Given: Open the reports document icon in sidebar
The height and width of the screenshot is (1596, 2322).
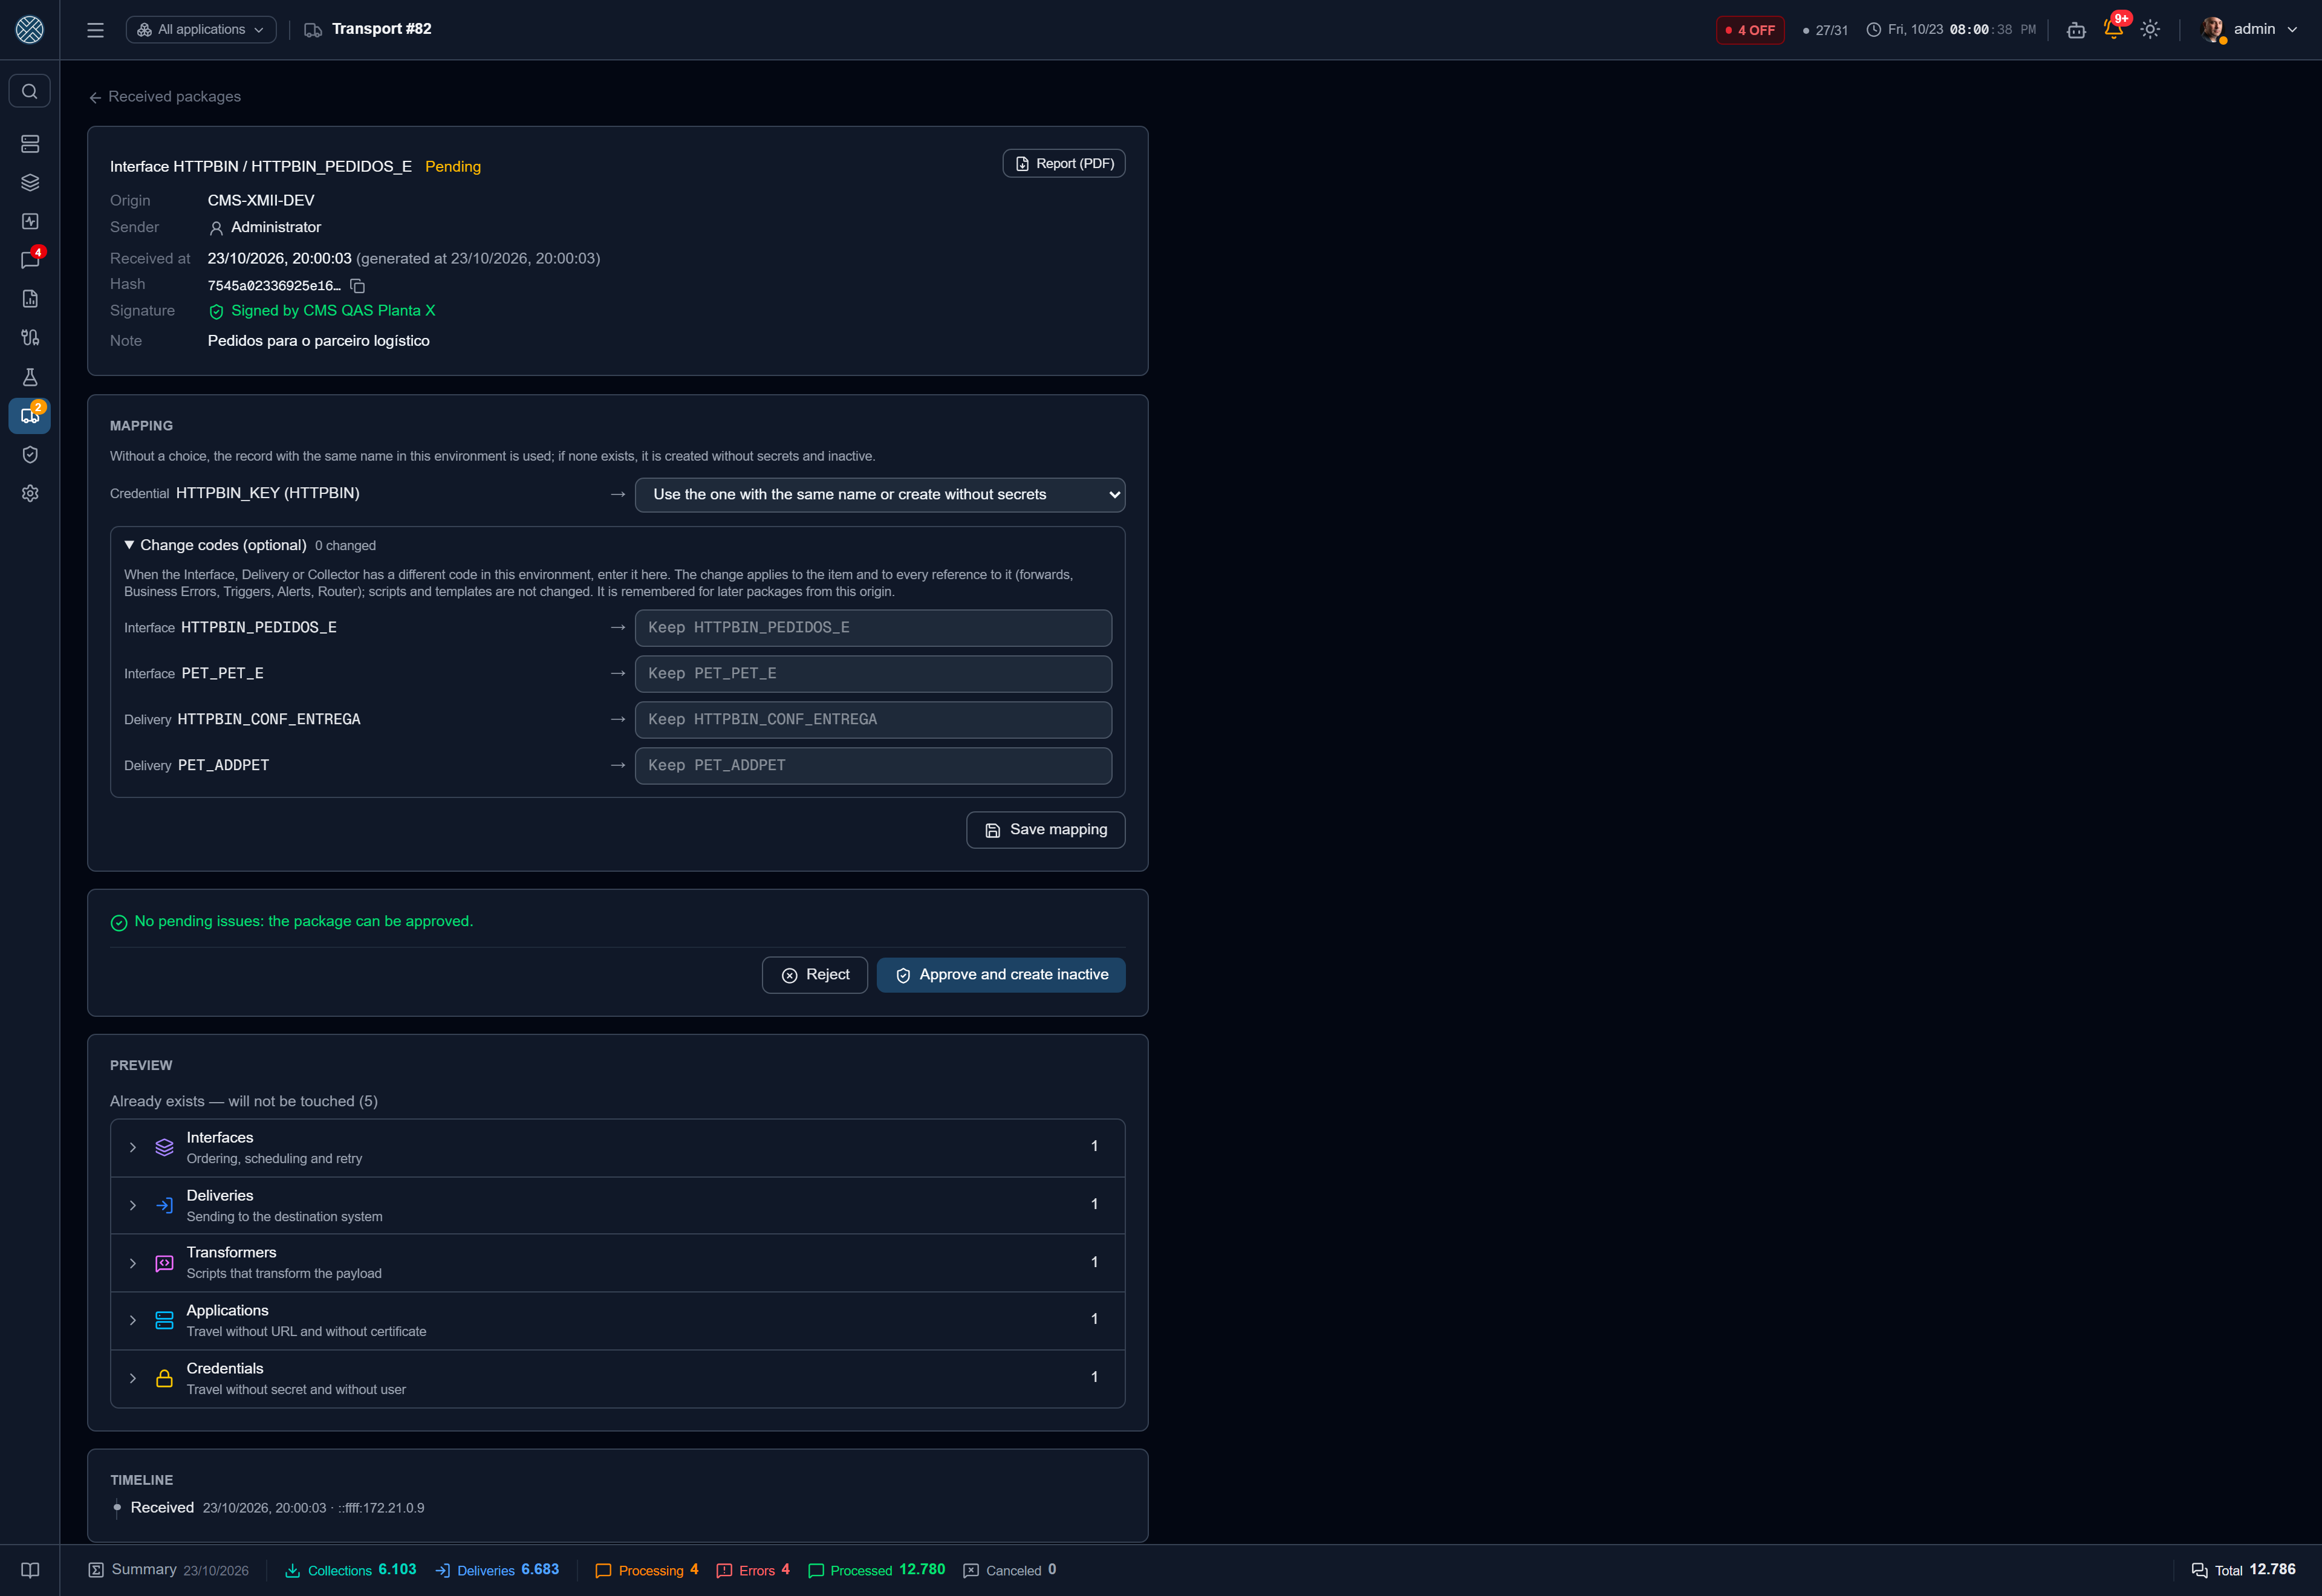Looking at the screenshot, I should pyautogui.click(x=30, y=299).
